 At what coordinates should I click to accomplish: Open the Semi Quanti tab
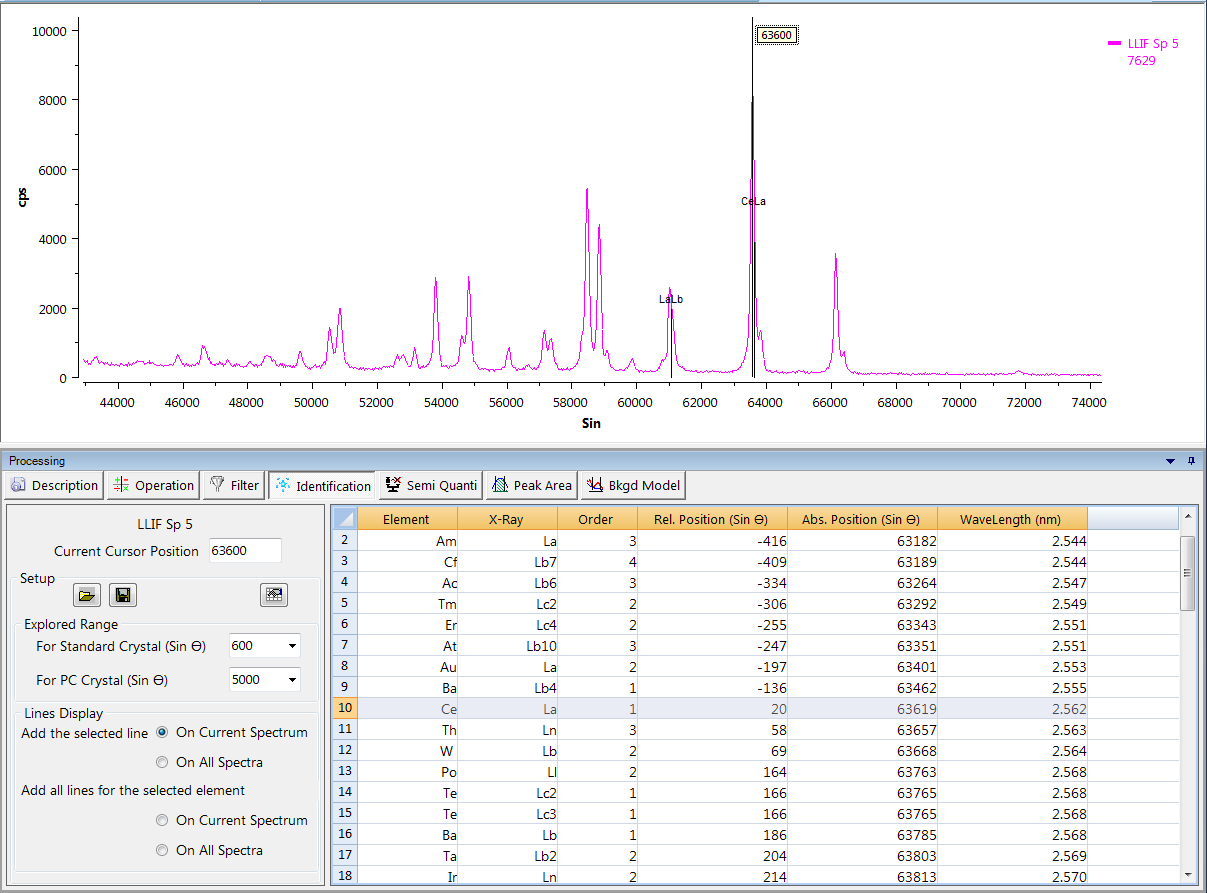[x=431, y=486]
